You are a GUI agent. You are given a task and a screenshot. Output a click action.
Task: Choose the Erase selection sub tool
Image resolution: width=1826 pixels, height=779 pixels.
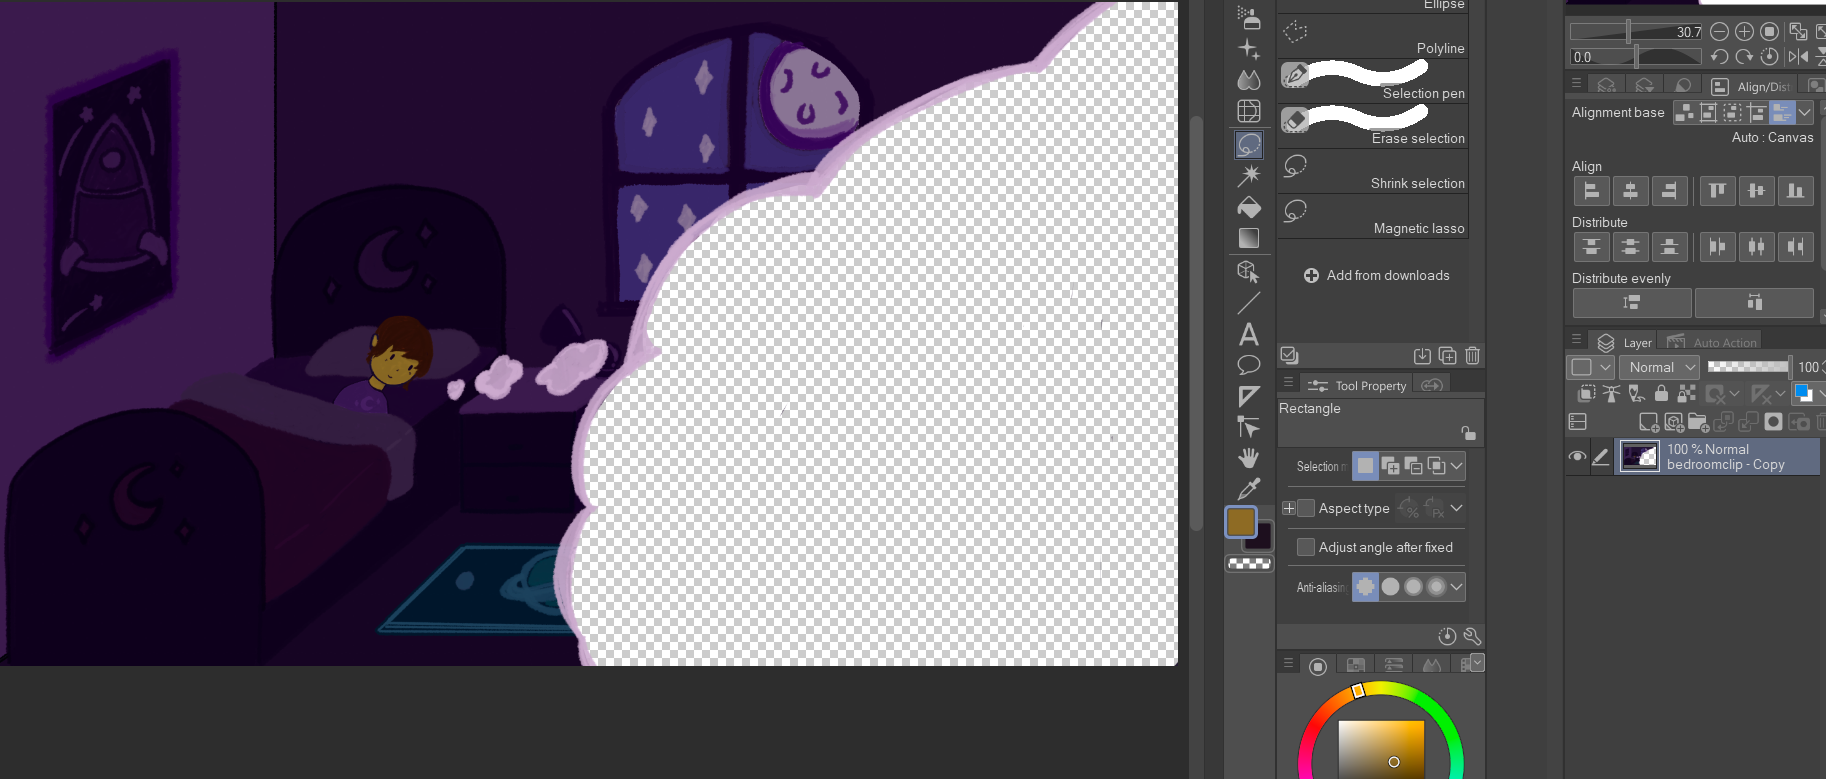click(x=1373, y=126)
